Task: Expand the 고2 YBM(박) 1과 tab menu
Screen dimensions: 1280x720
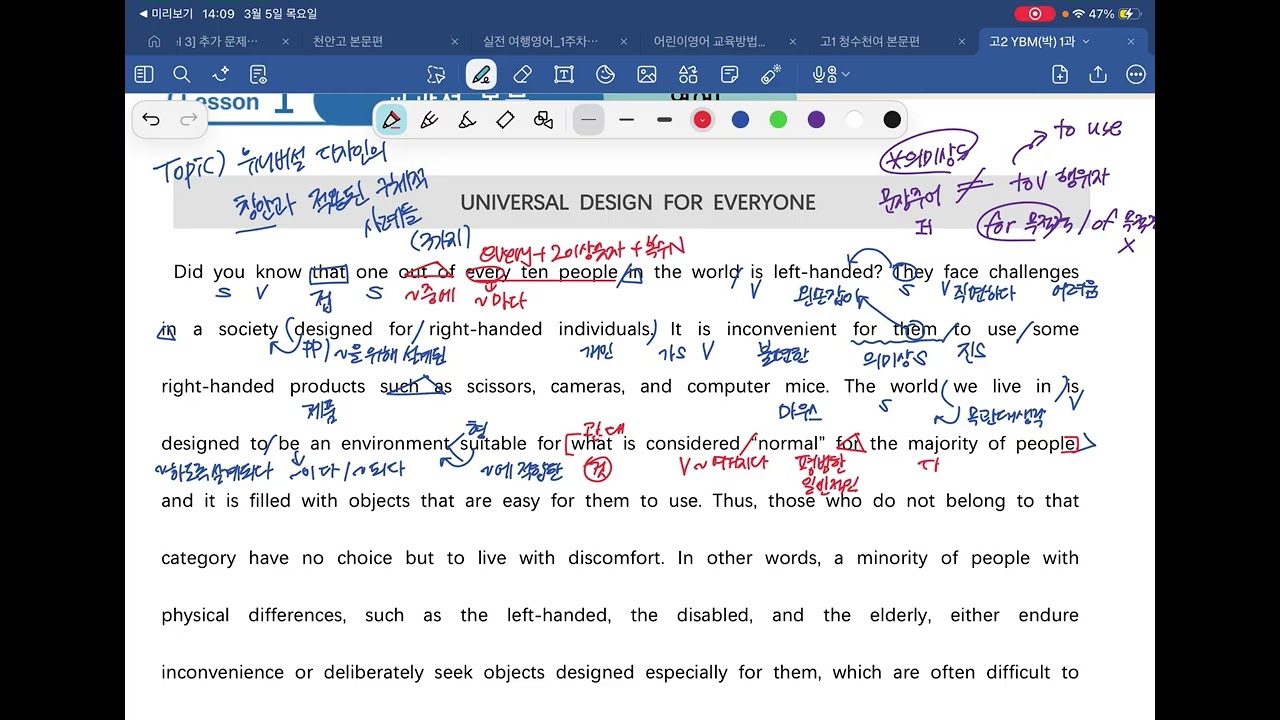Action: pyautogui.click(x=1086, y=42)
